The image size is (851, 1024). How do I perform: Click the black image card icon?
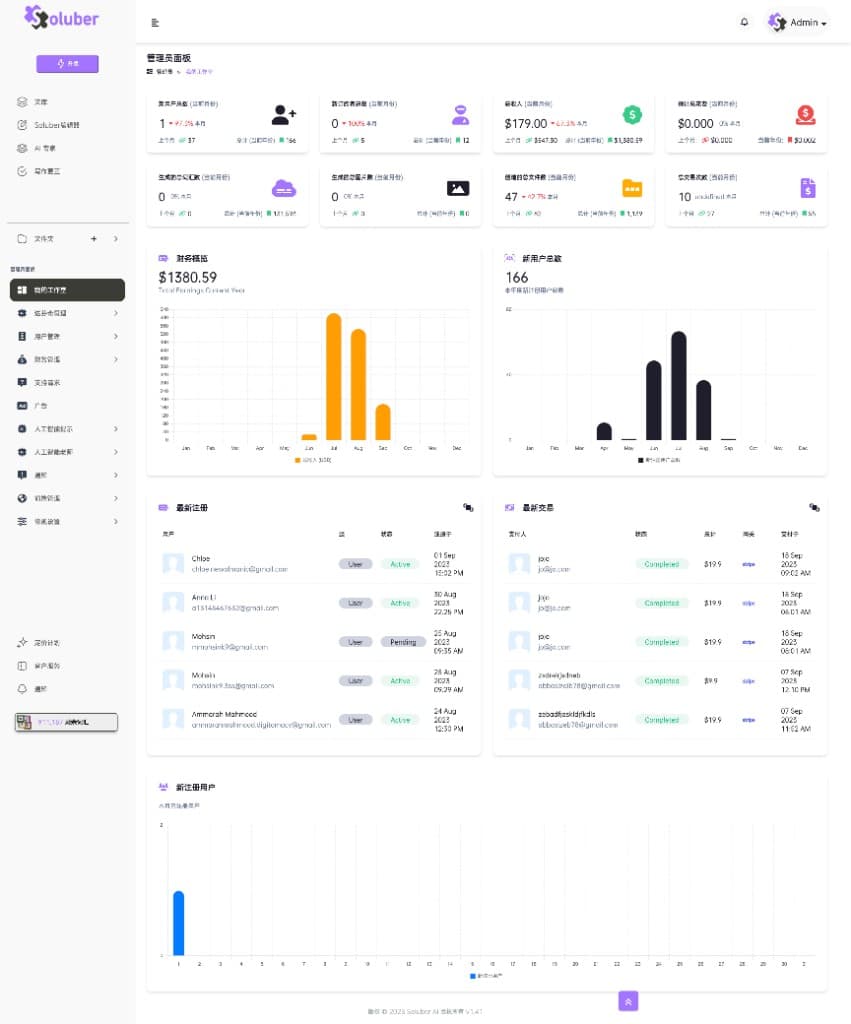[x=458, y=189]
